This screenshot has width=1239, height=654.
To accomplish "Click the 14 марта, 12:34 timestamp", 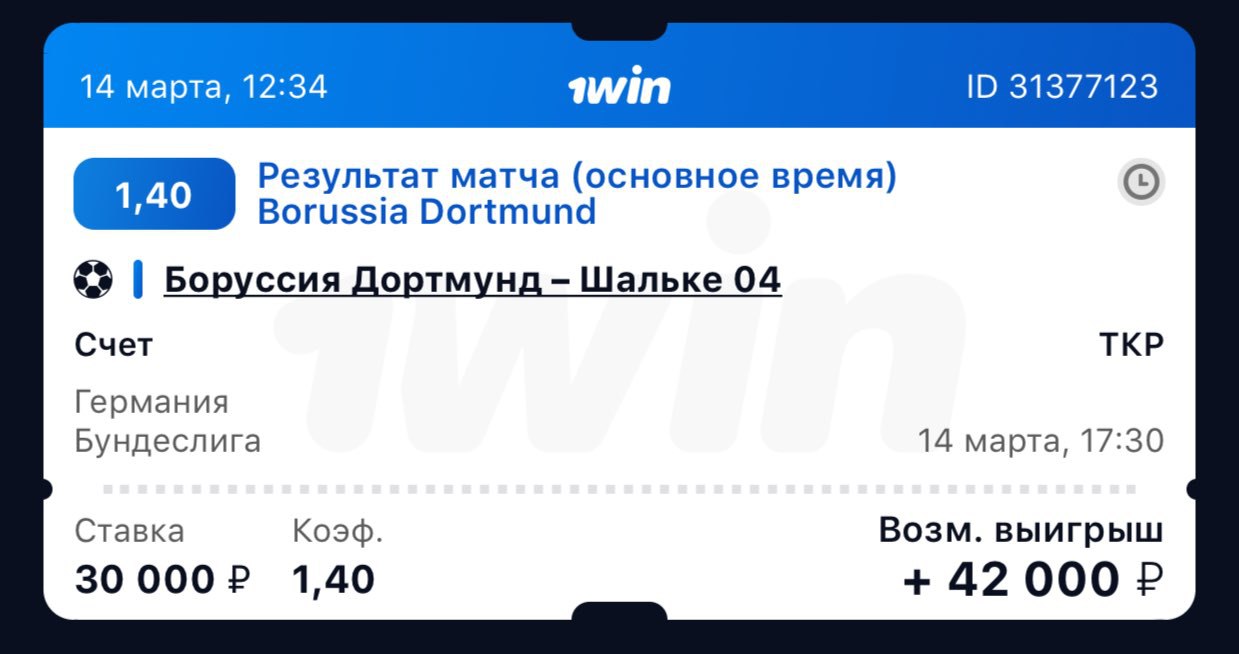I will coord(203,87).
